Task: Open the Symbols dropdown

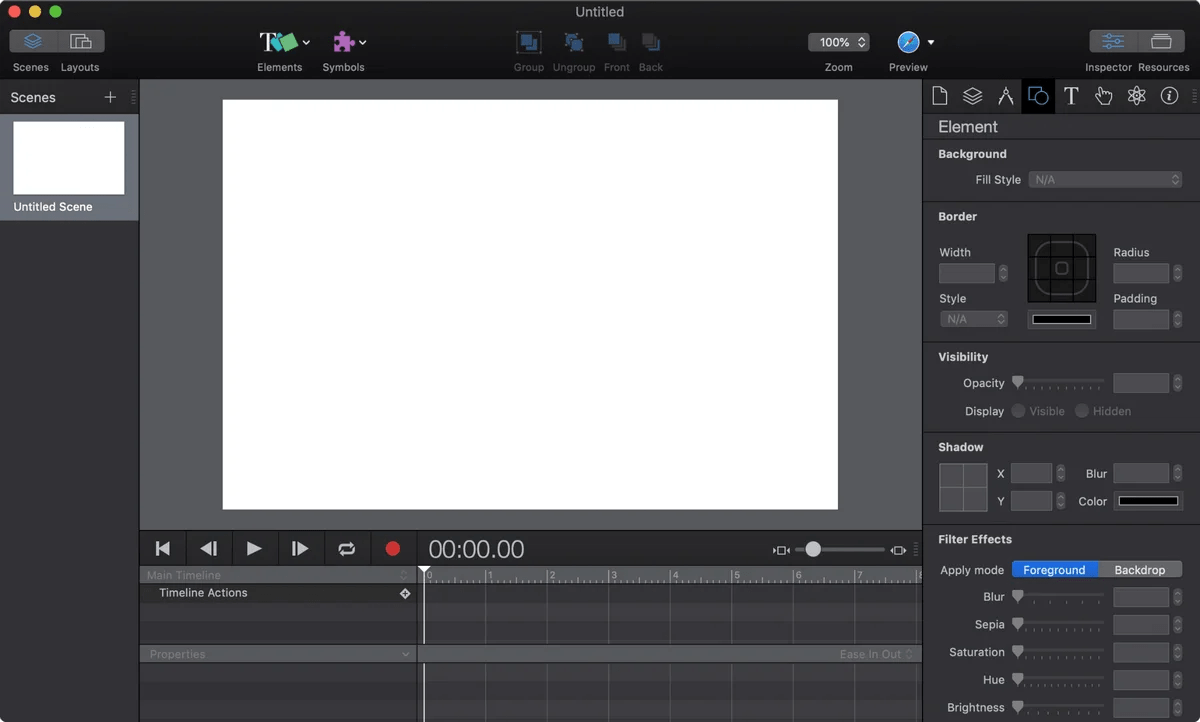Action: click(x=362, y=42)
